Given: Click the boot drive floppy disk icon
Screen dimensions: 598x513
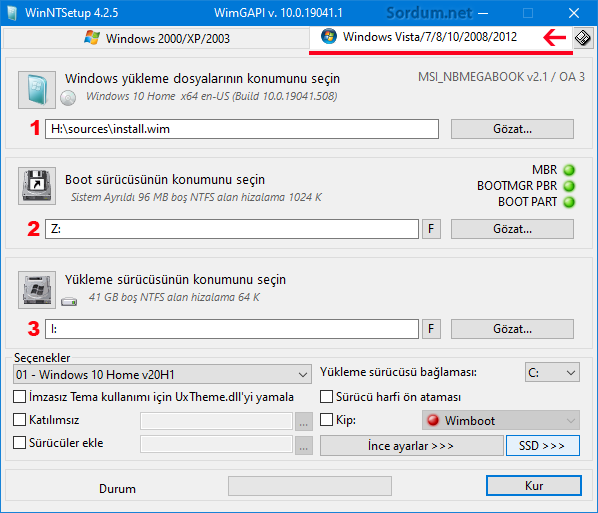Looking at the screenshot, I should (37, 186).
